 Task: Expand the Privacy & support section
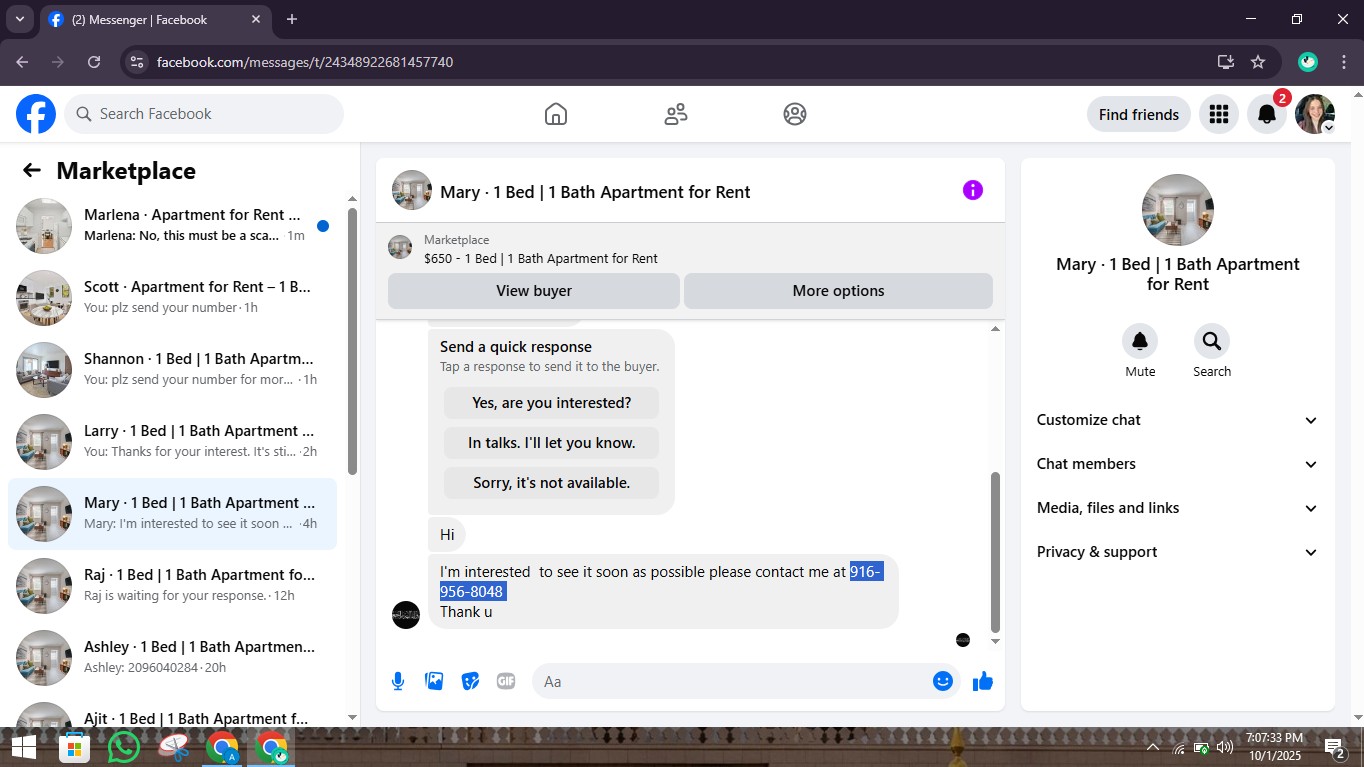(1178, 552)
